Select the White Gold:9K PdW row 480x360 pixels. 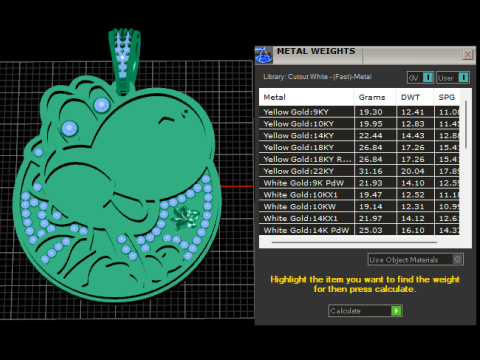(359, 183)
